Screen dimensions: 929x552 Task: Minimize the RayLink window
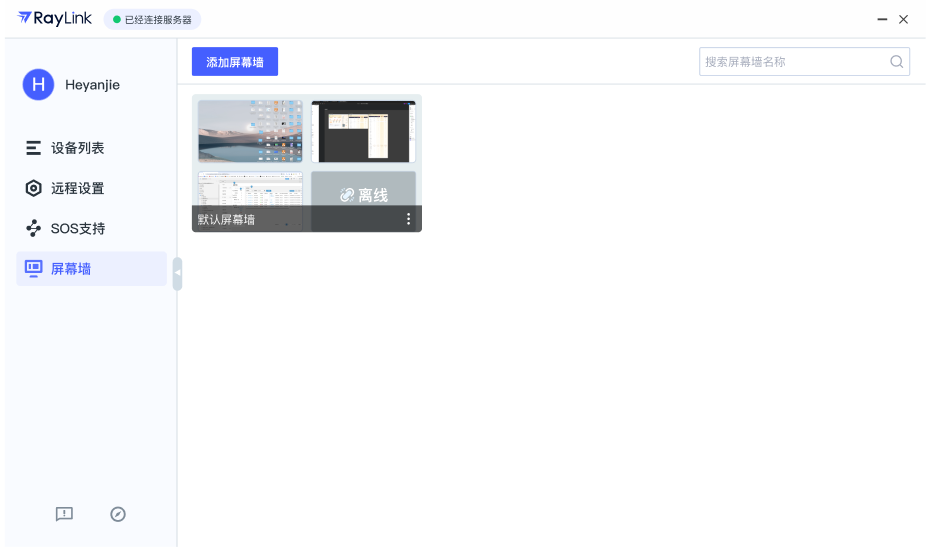click(882, 20)
